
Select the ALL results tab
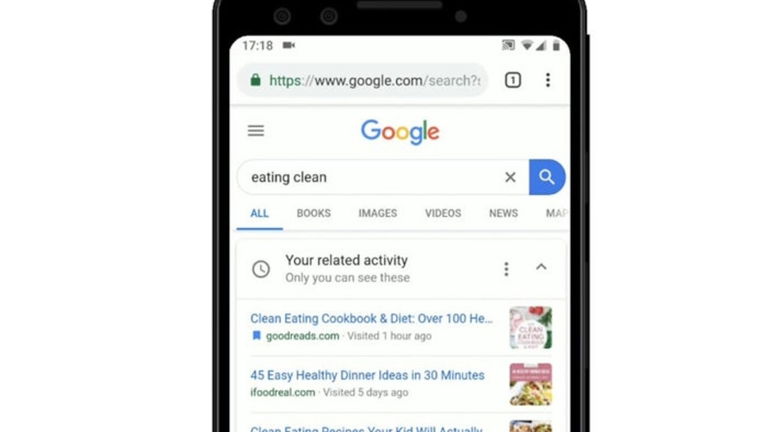[x=259, y=213]
